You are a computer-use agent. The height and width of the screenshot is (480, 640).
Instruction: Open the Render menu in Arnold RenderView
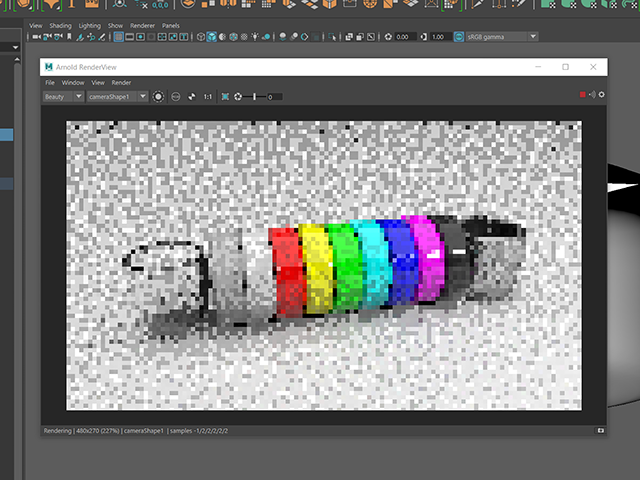(121, 83)
